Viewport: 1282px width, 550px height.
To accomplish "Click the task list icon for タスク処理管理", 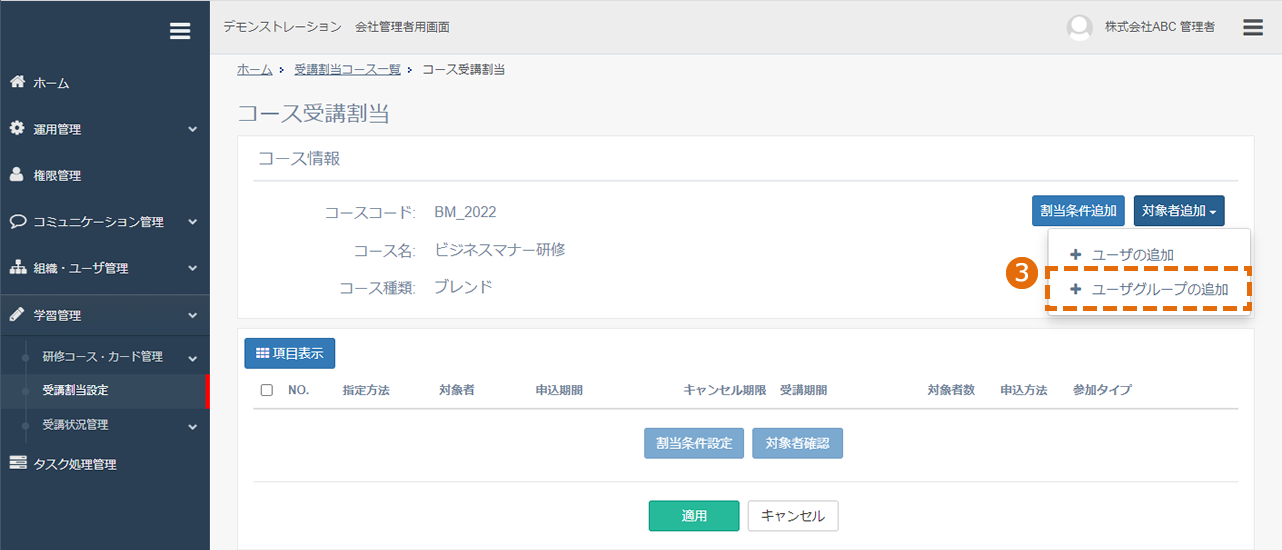I will (18, 463).
